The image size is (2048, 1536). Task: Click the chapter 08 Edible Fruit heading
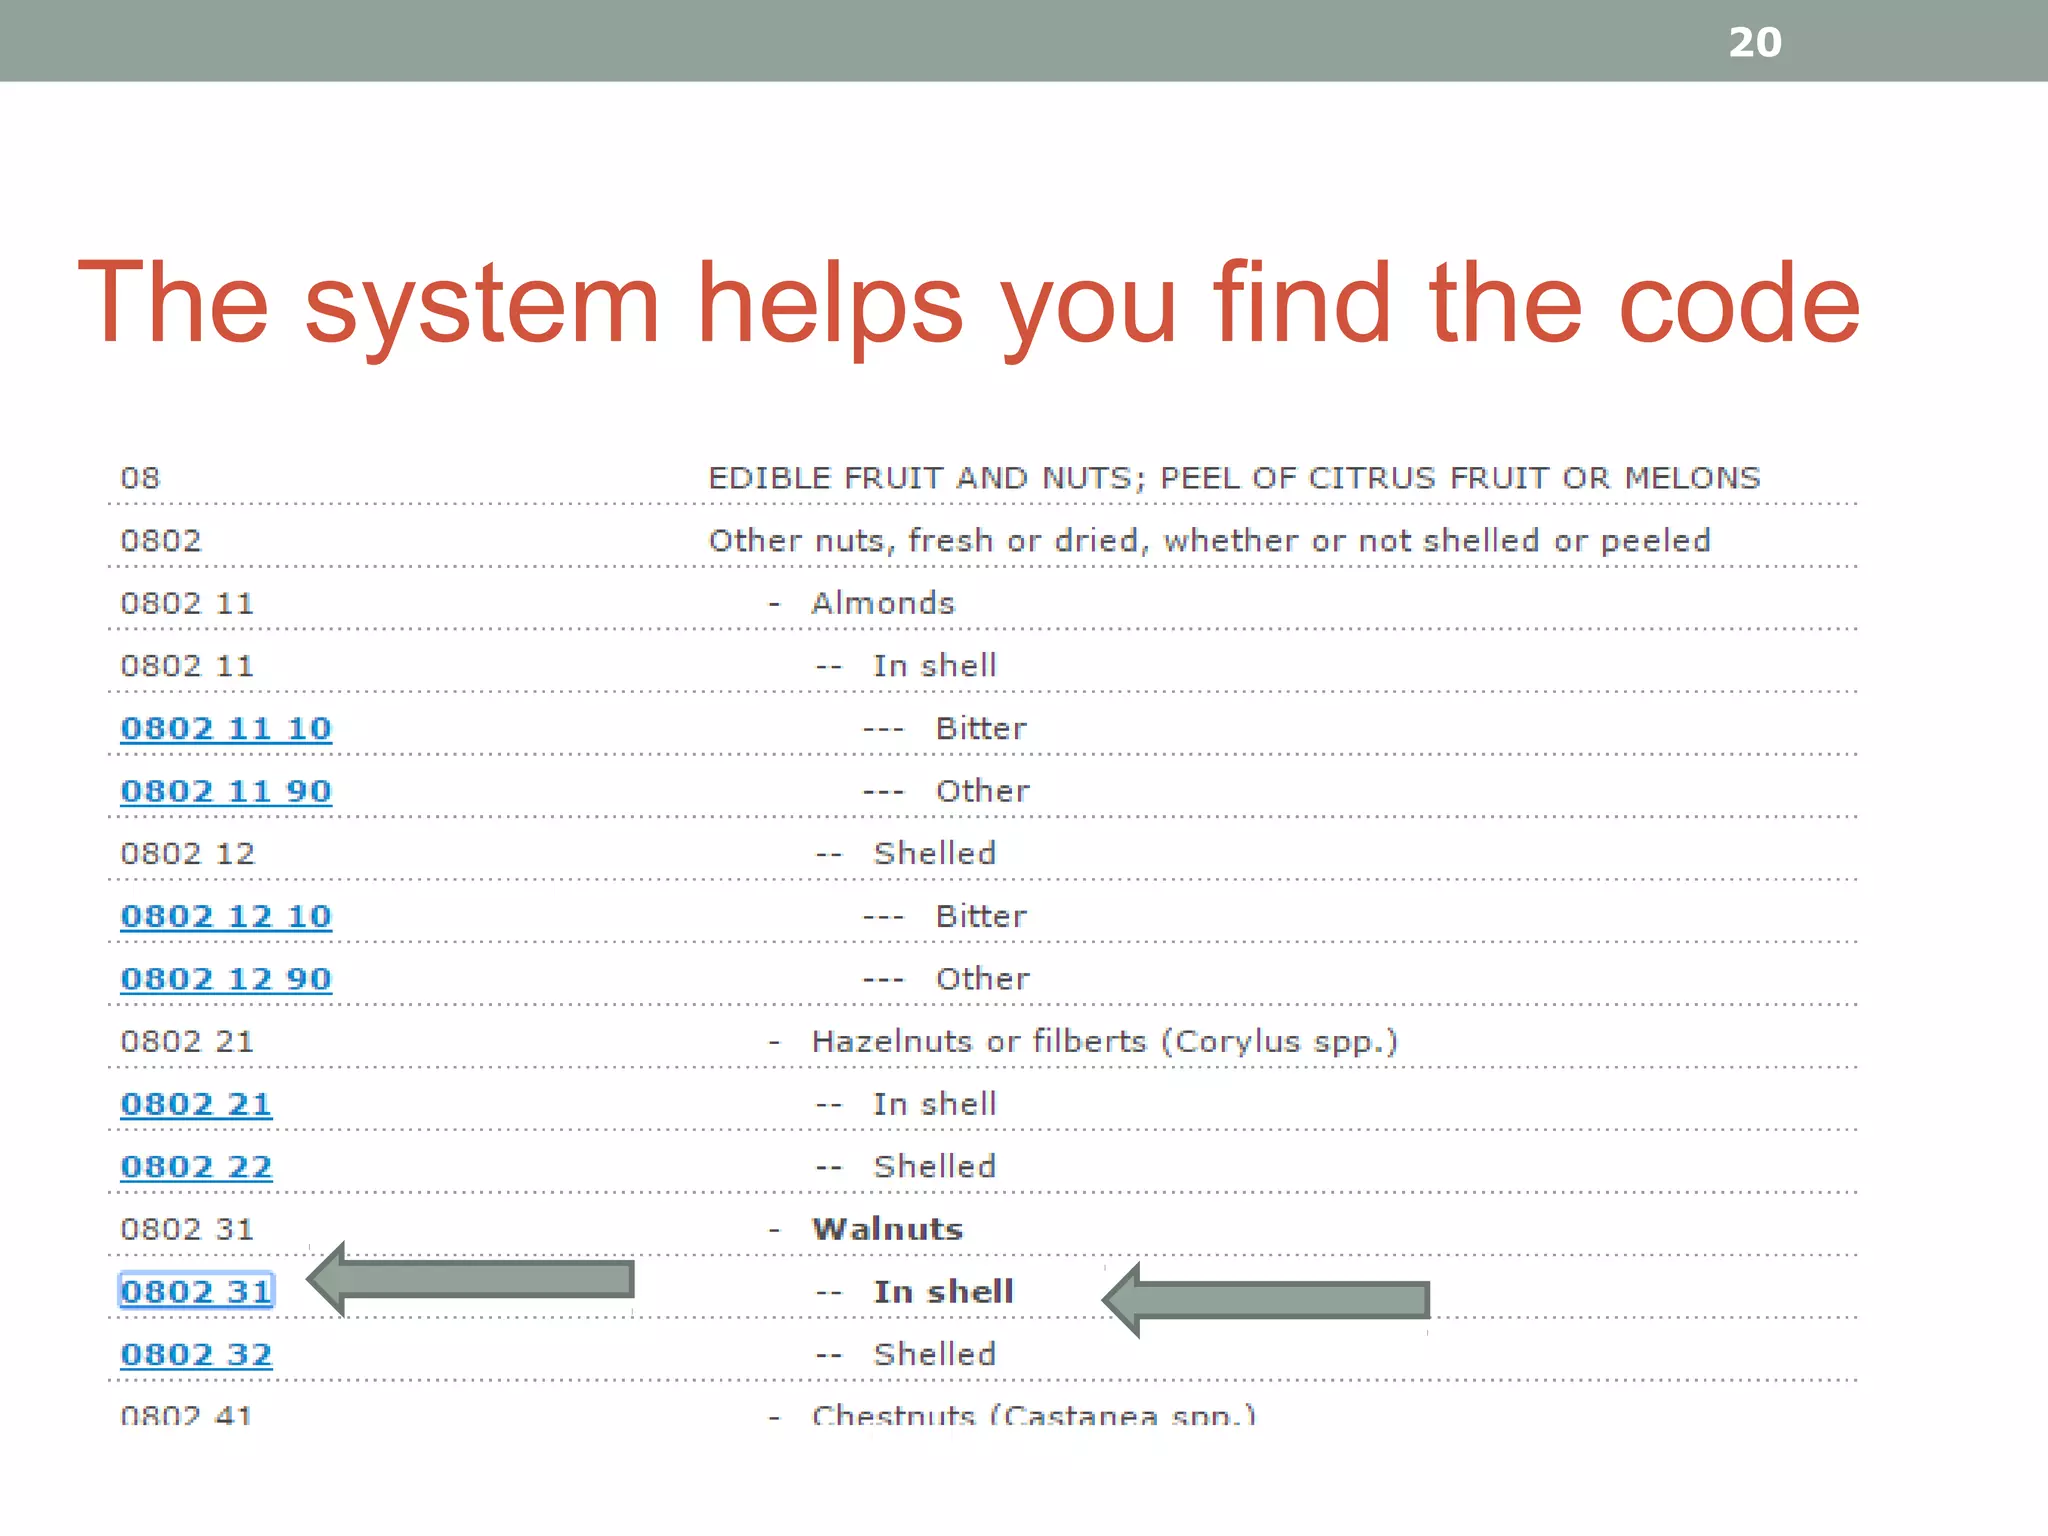point(1233,478)
